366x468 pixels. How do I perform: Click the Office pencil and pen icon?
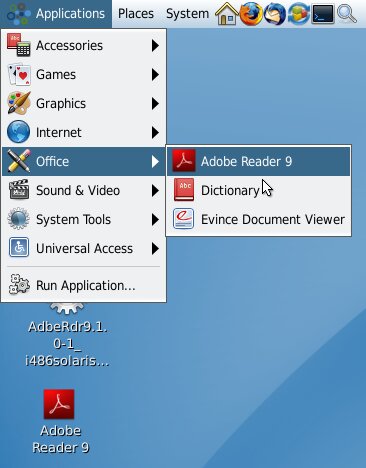coord(19,161)
